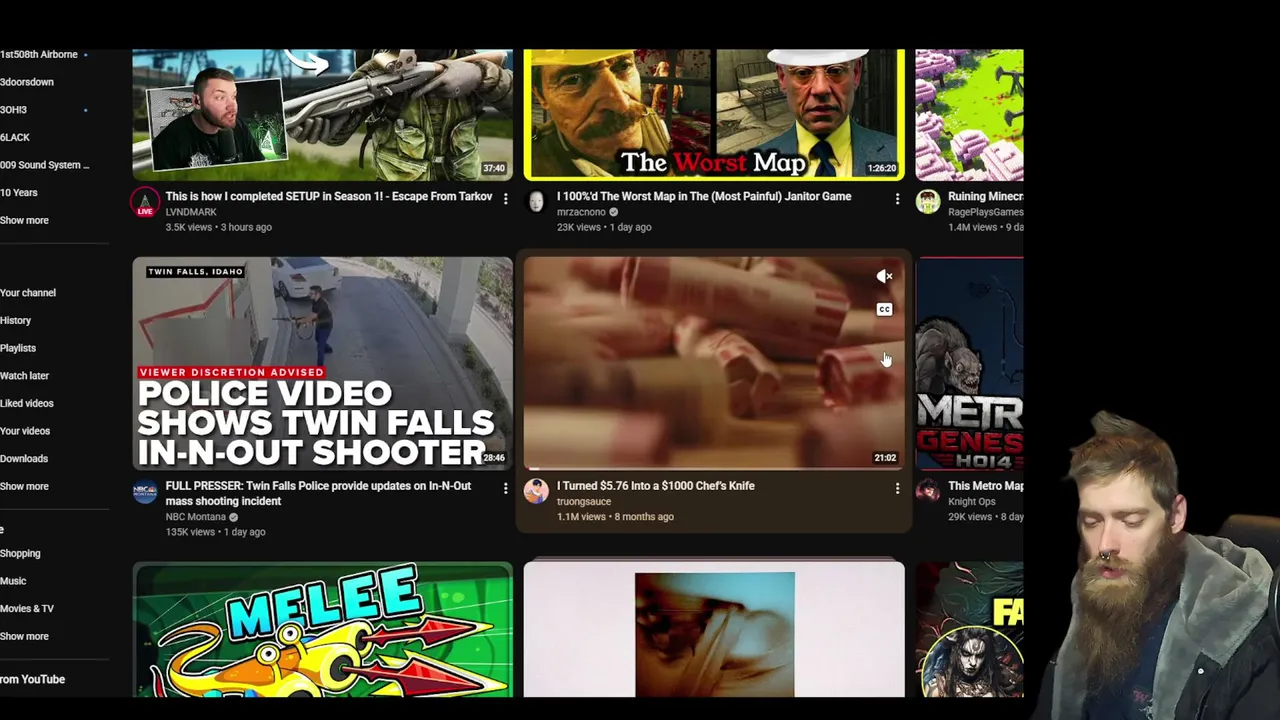This screenshot has height=720, width=1280.
Task: Open Liked videos
Action: click(27, 403)
